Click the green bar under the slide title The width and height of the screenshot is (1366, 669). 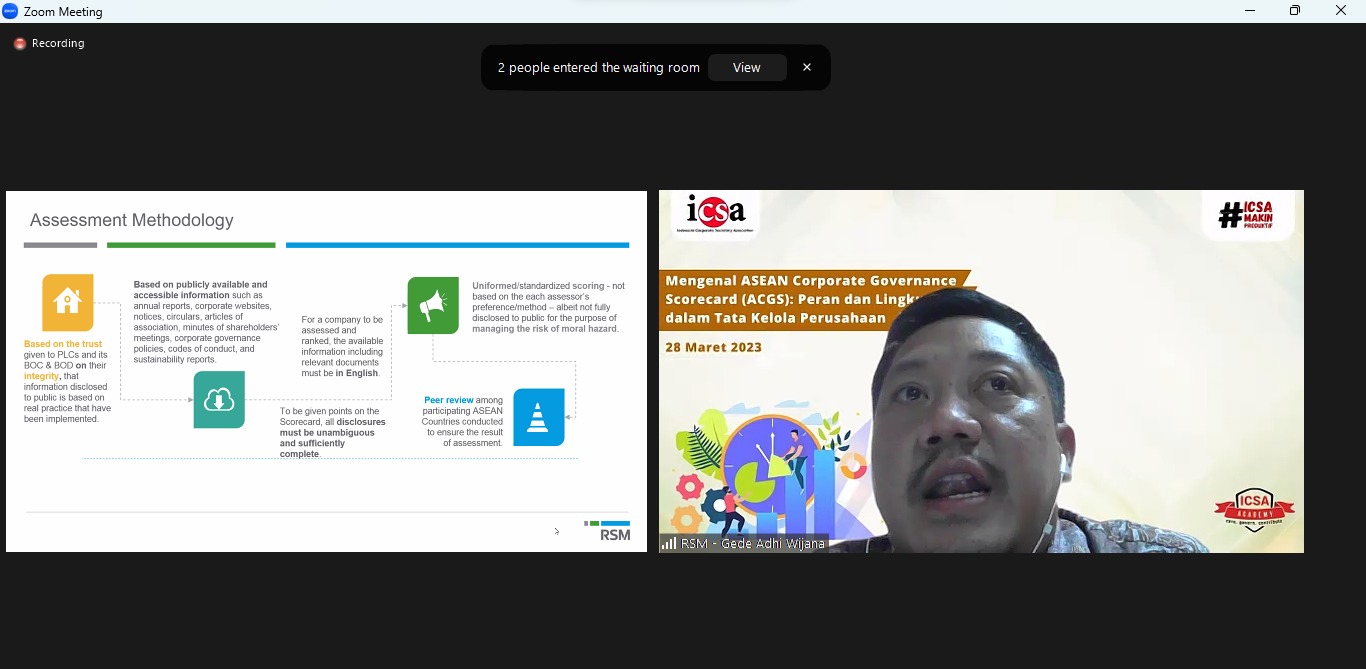191,245
